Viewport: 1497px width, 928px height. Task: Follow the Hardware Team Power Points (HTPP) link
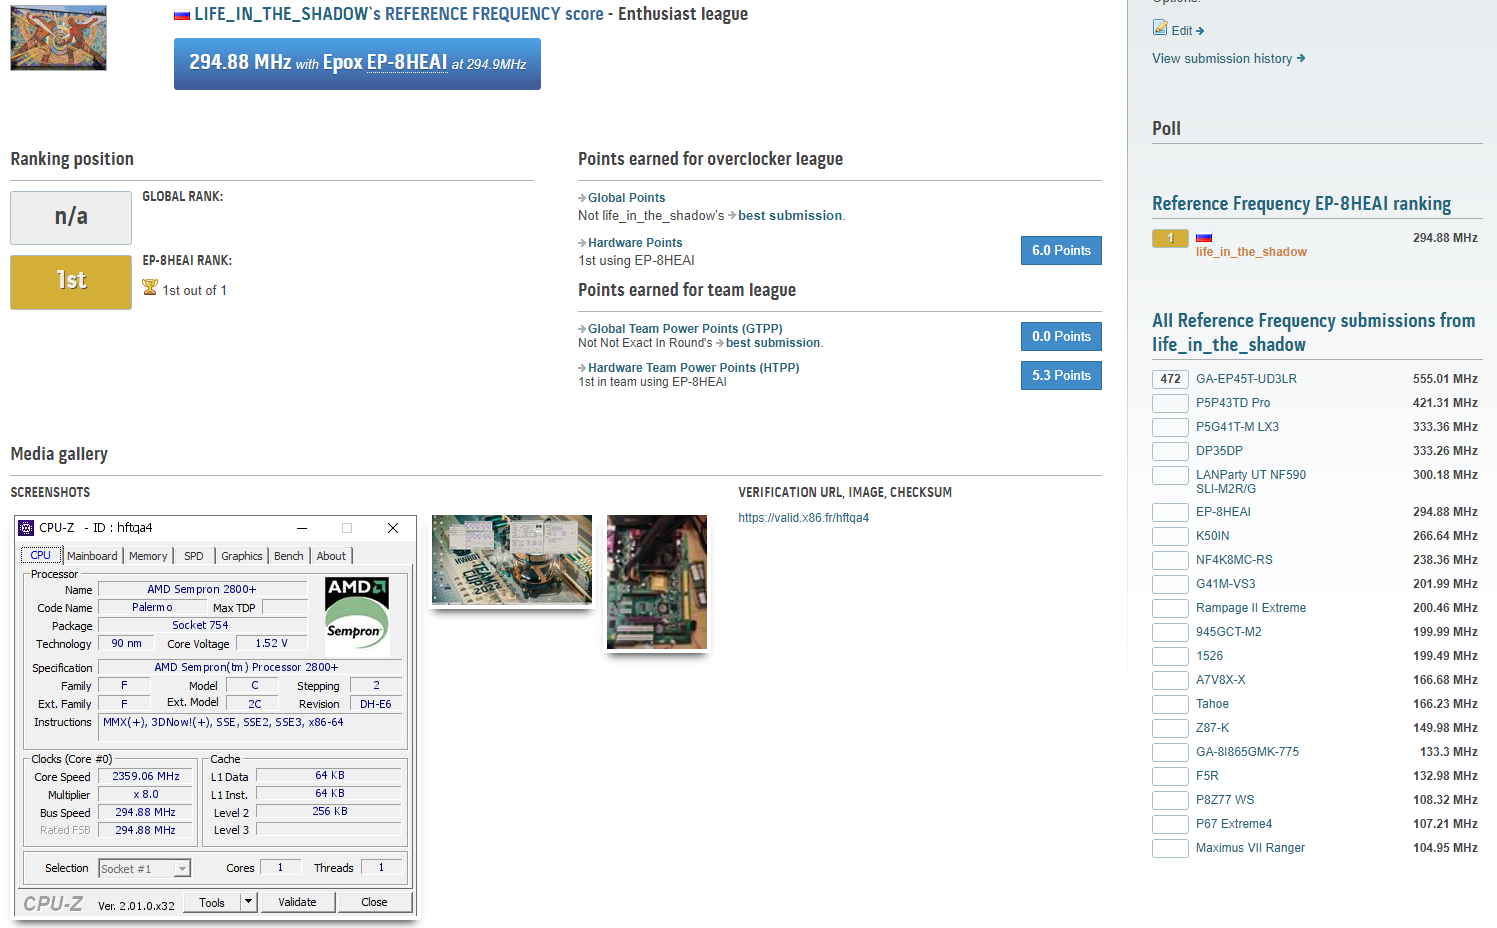(x=693, y=368)
